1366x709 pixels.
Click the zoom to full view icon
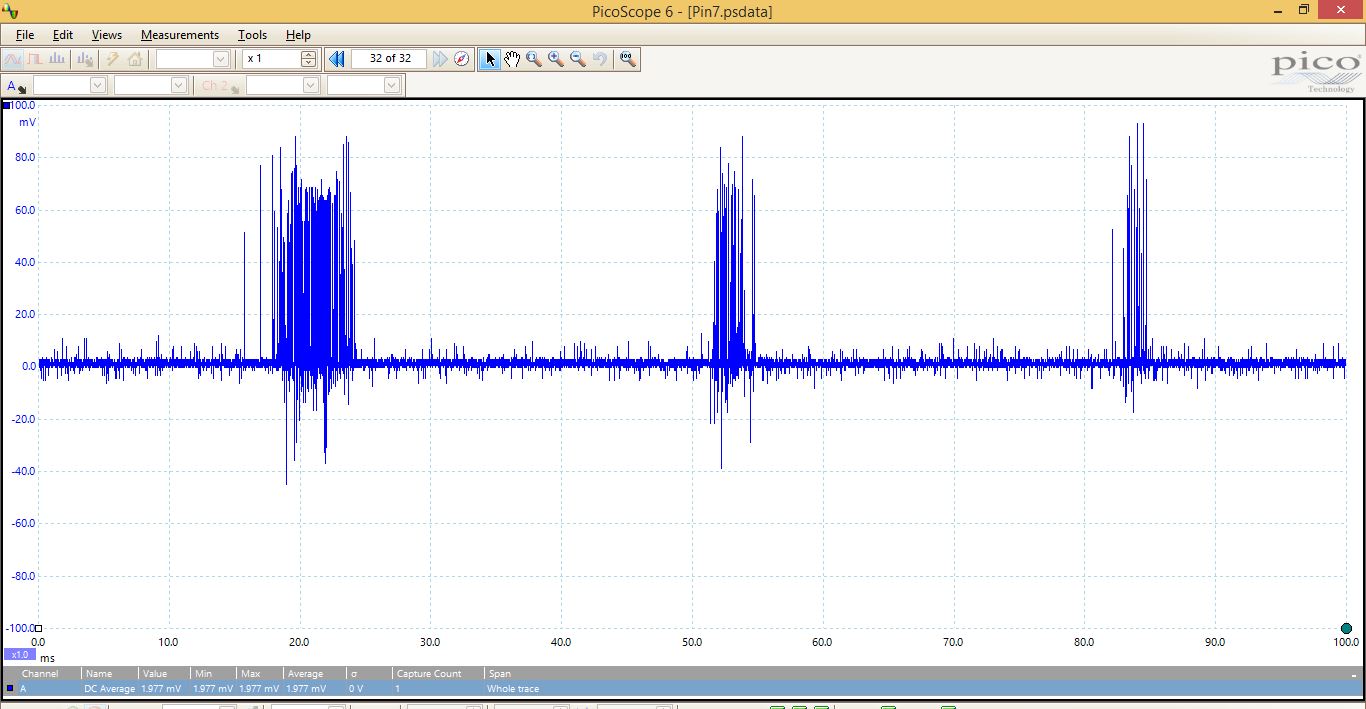click(627, 59)
